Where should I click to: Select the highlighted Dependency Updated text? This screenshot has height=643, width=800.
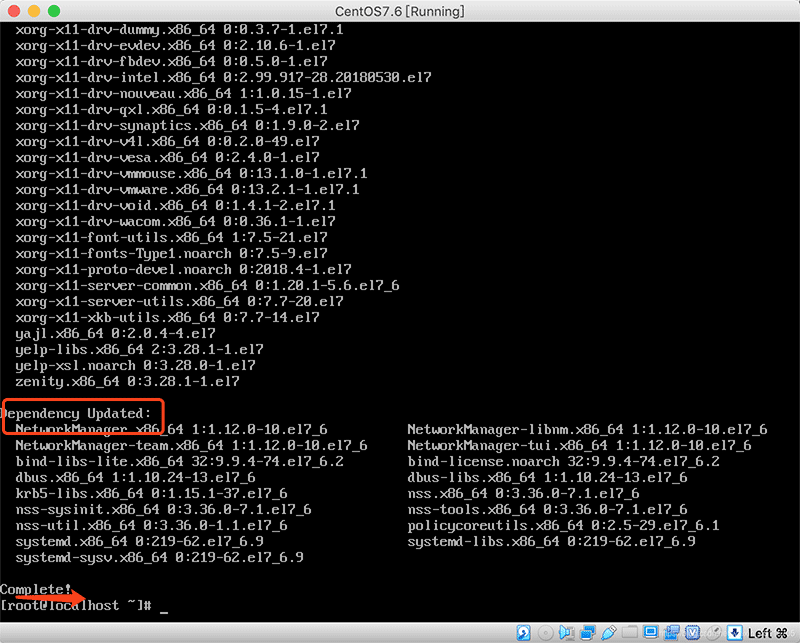click(x=80, y=413)
